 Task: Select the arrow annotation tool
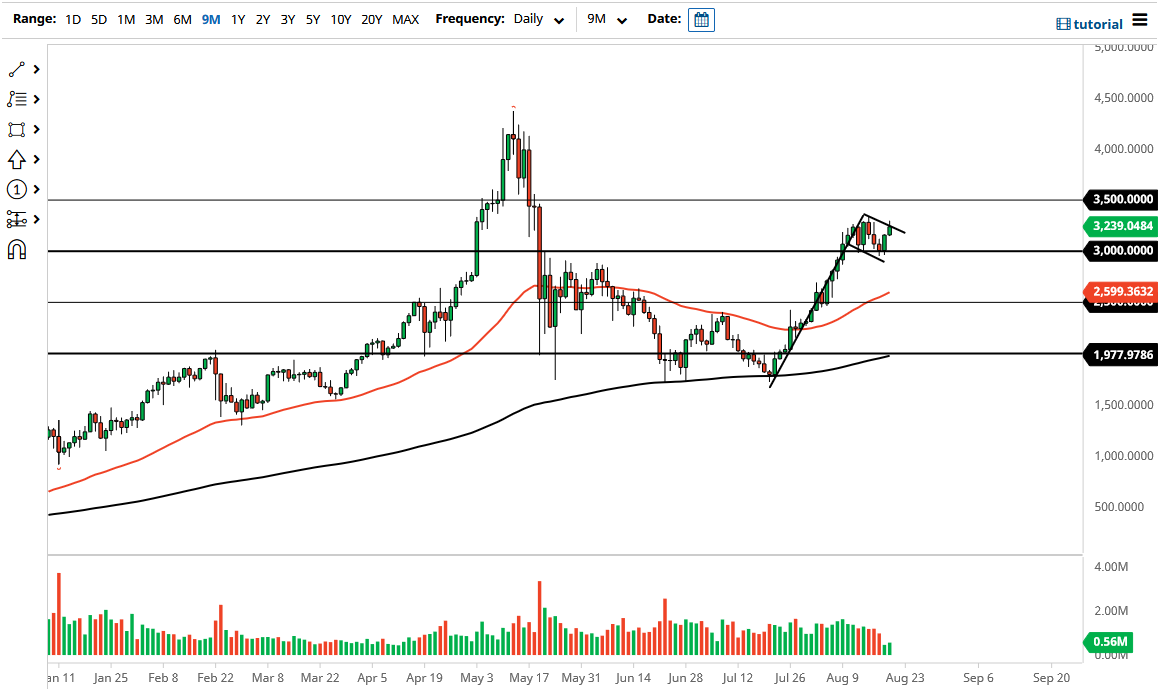17,158
